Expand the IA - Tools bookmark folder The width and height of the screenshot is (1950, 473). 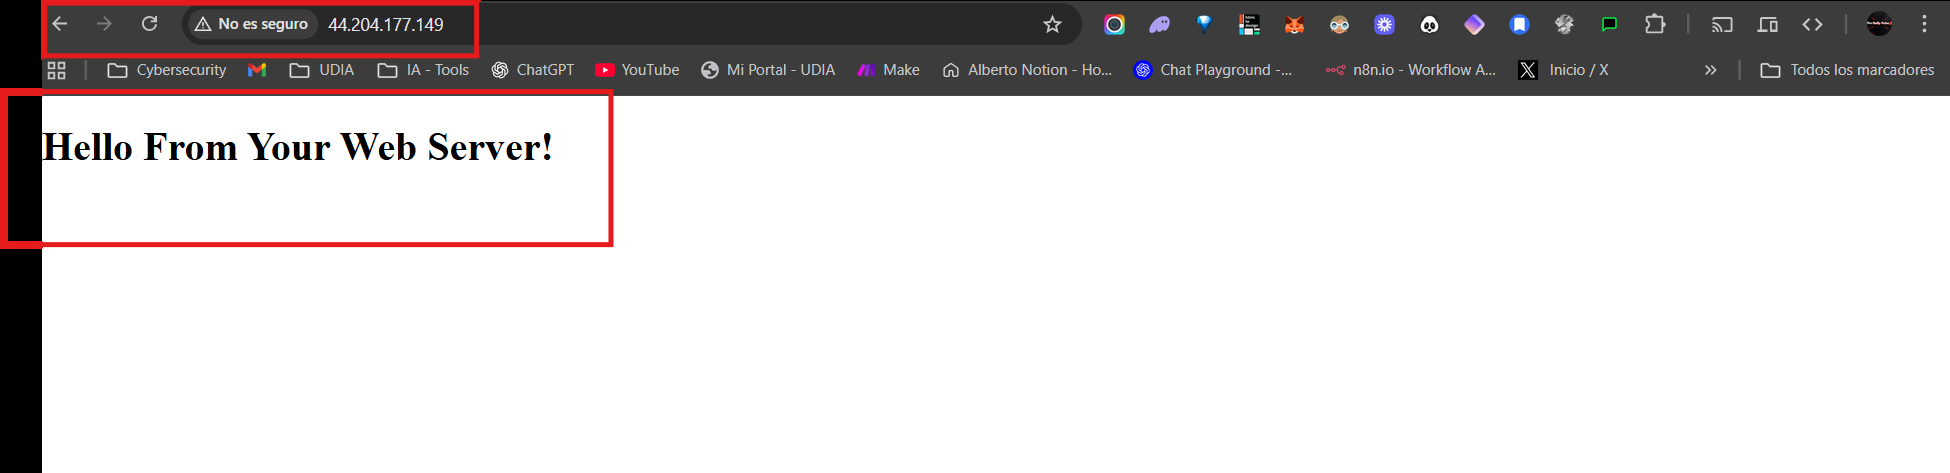tap(423, 70)
